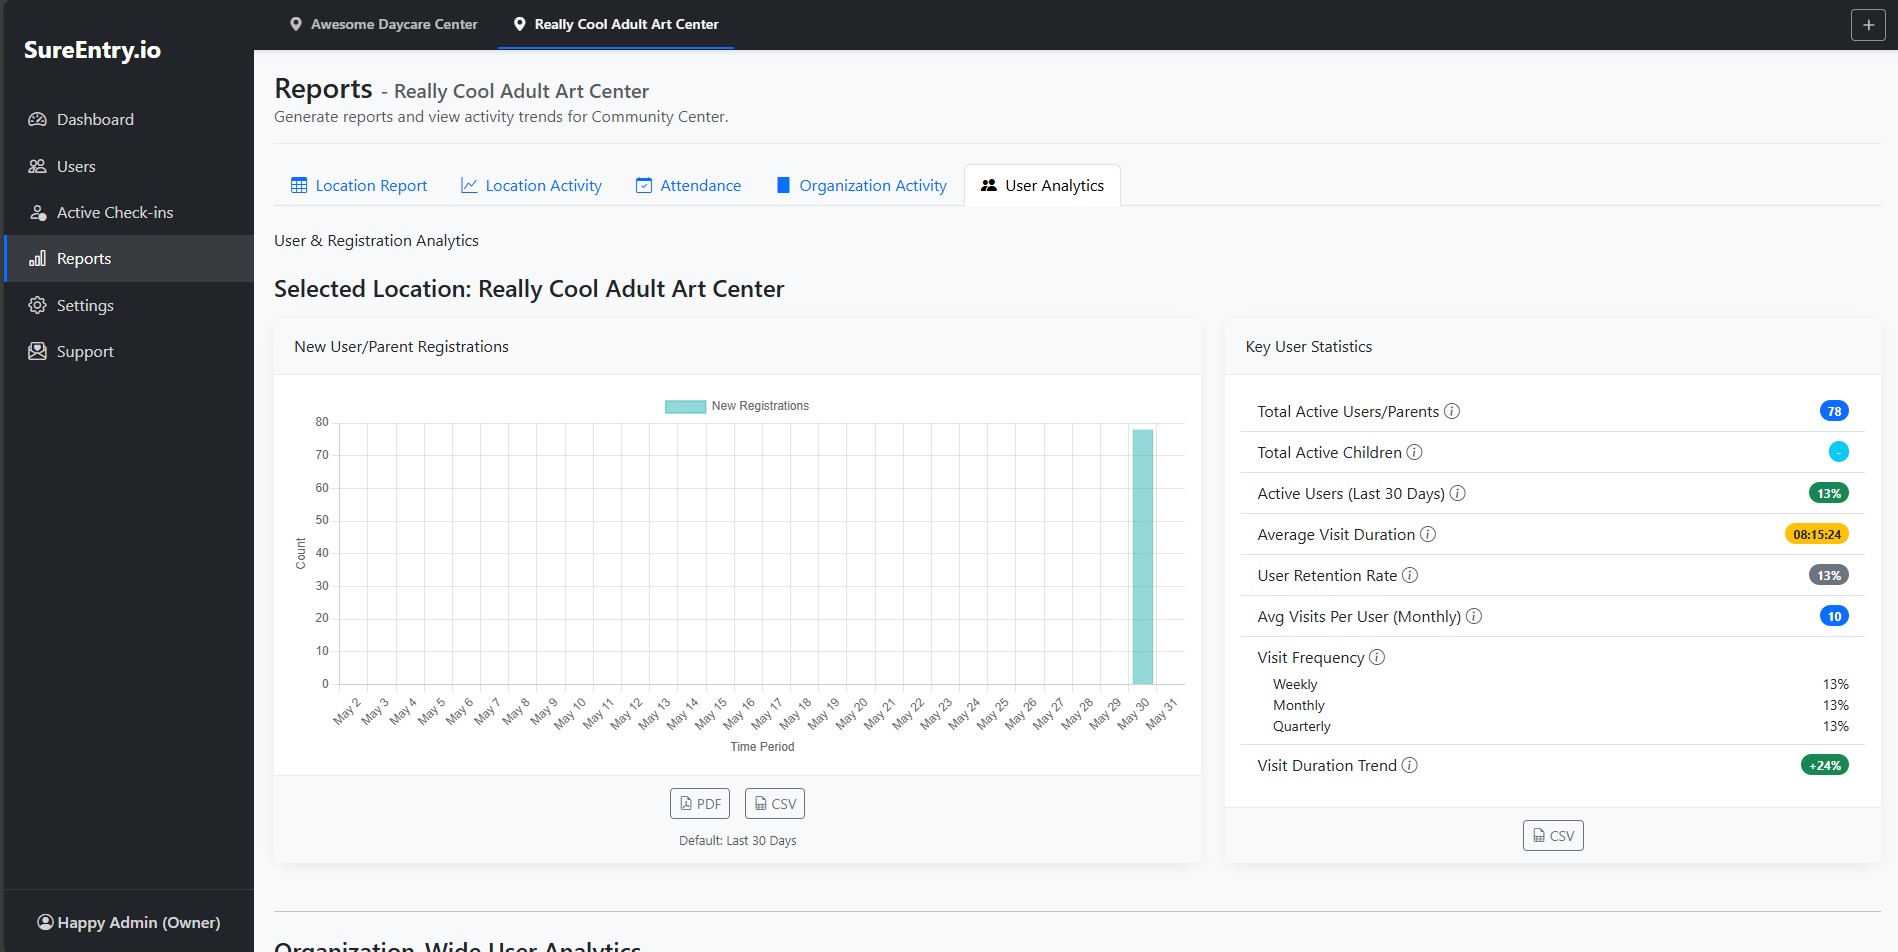The image size is (1898, 952).
Task: Click the Settings gear icon
Action: (37, 305)
